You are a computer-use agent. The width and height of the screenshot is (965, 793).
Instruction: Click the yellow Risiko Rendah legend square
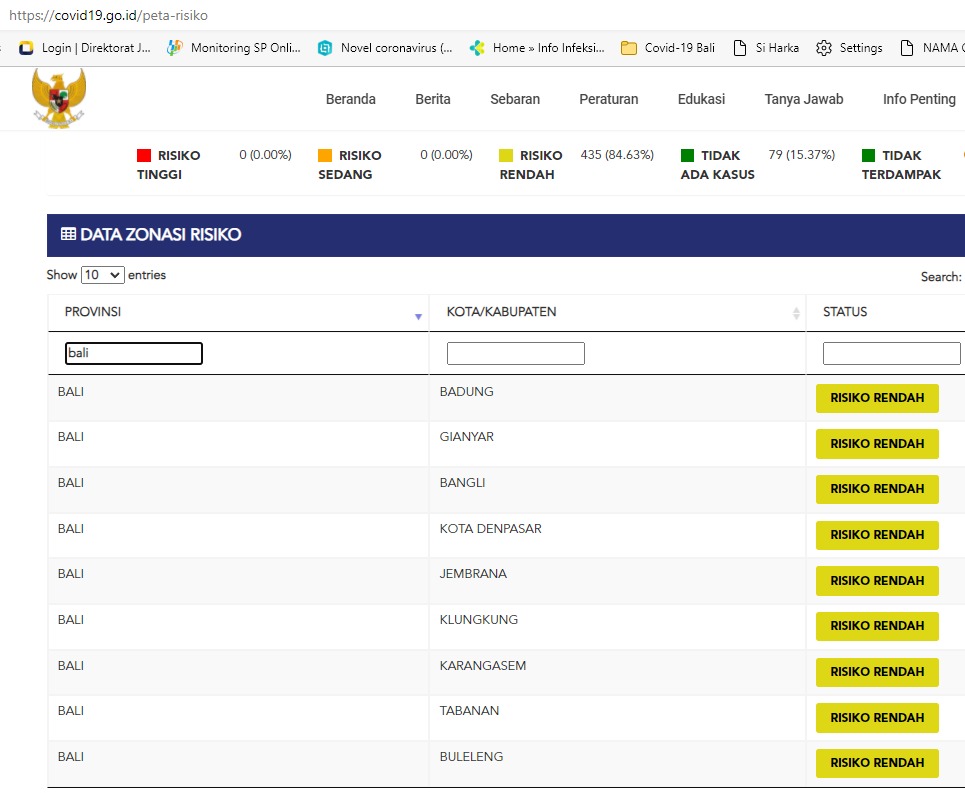[x=506, y=156]
